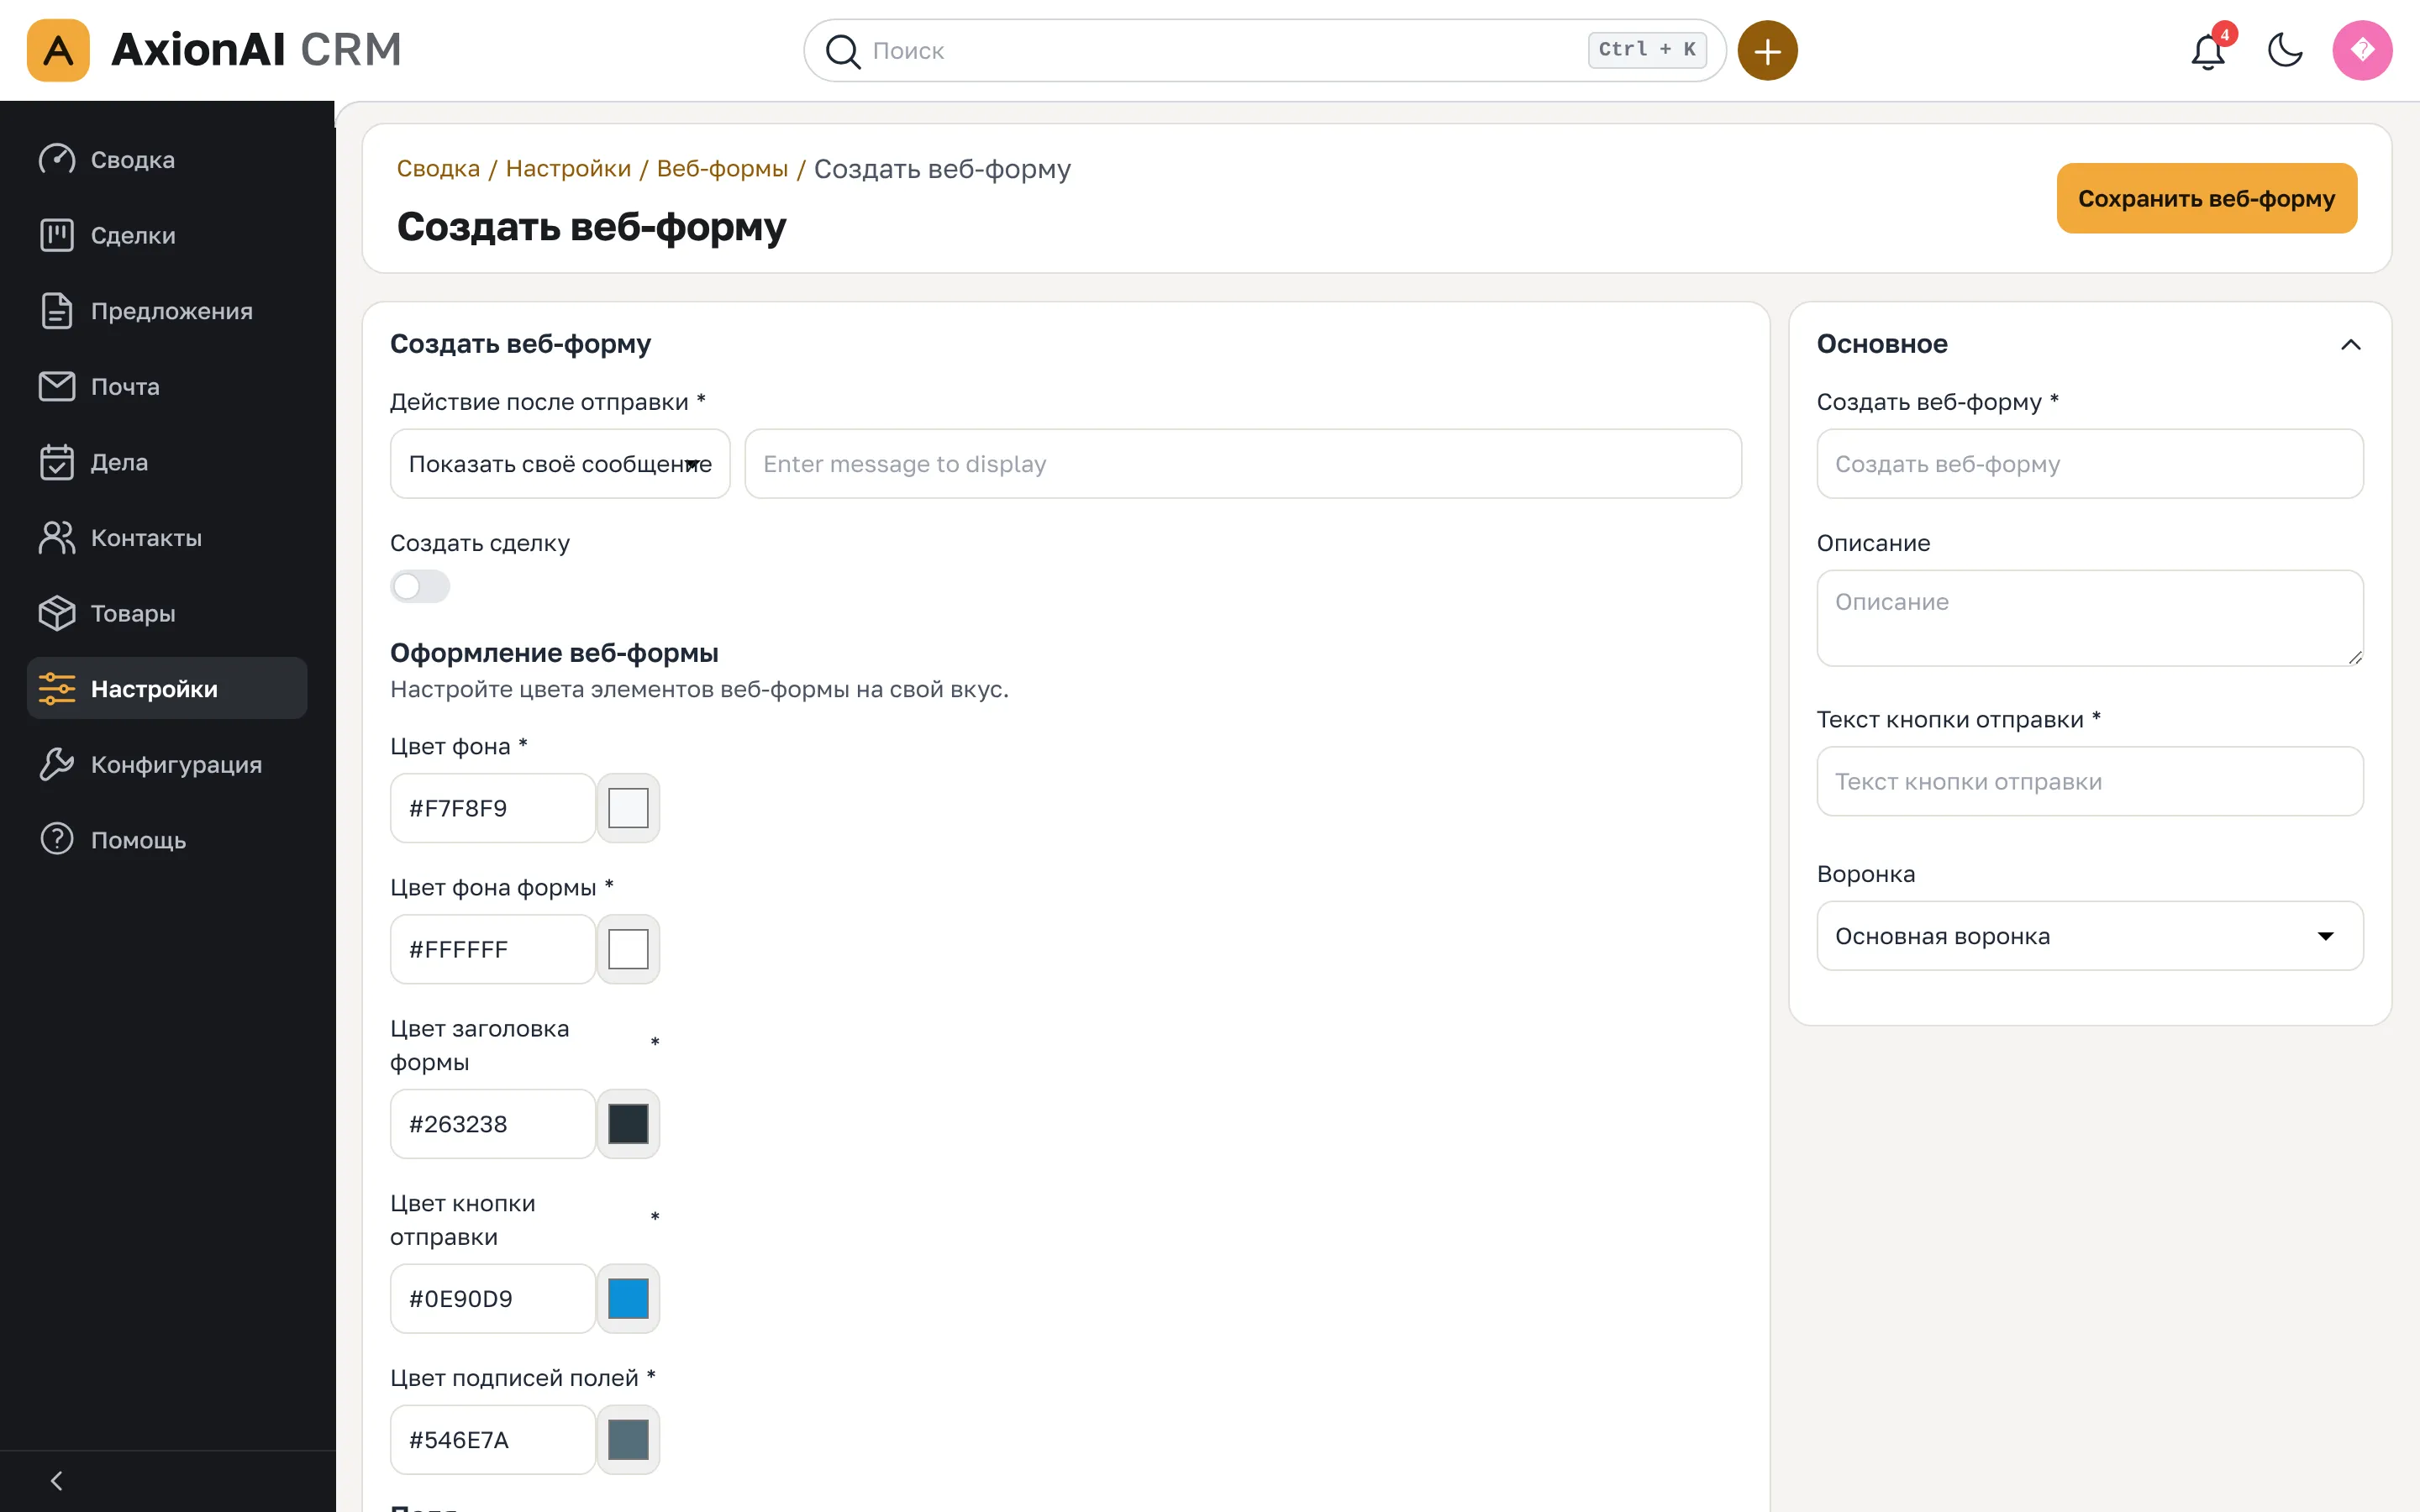
Task: Click the Сделки board icon
Action: [57, 235]
